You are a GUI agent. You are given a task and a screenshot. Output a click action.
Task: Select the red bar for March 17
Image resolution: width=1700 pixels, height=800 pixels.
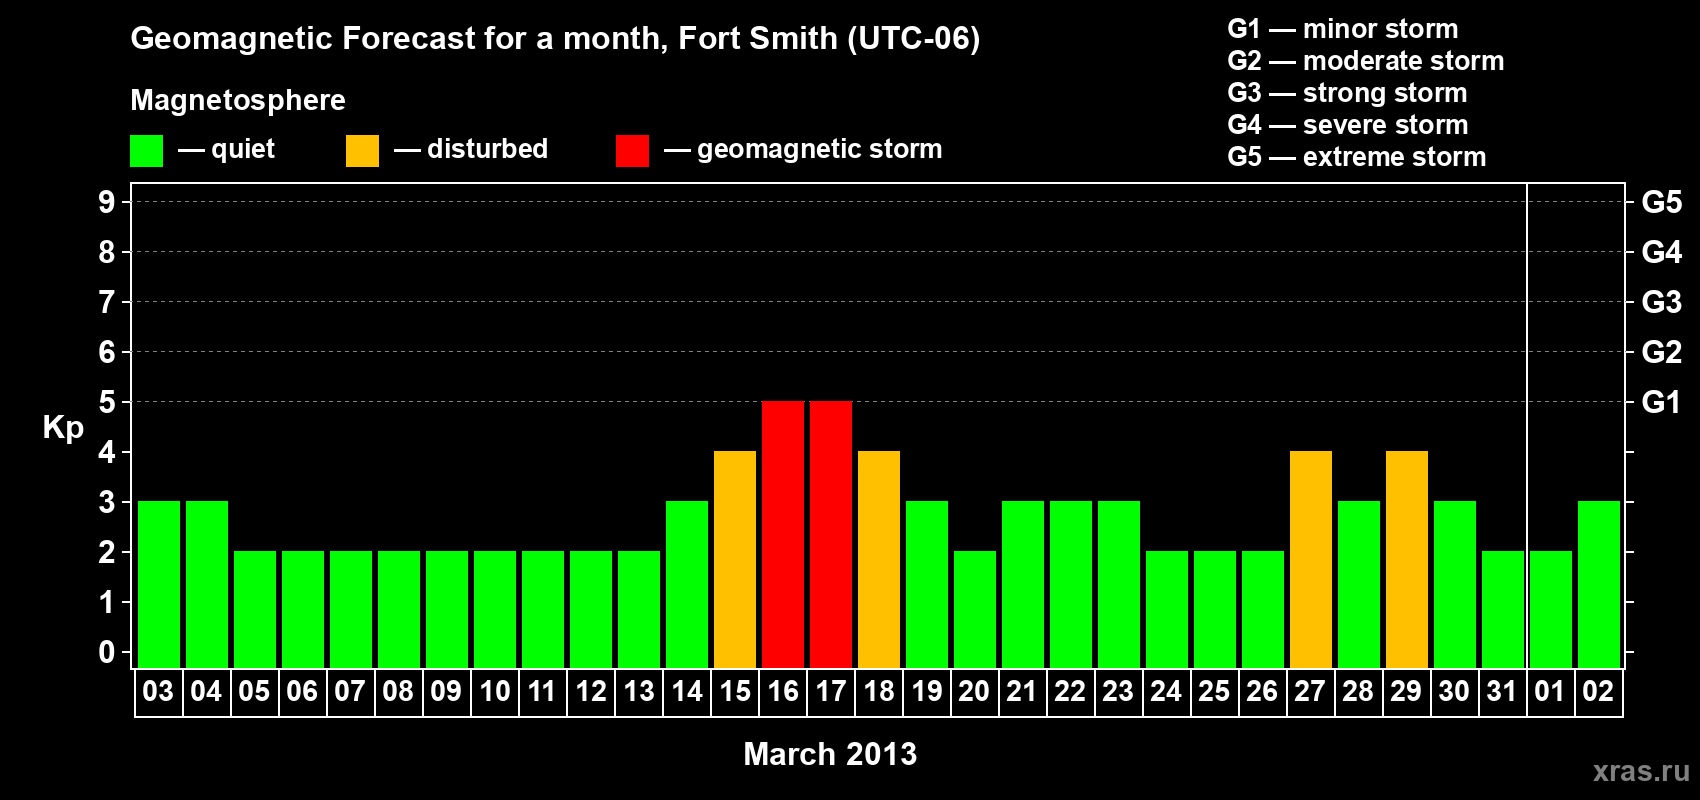831,534
